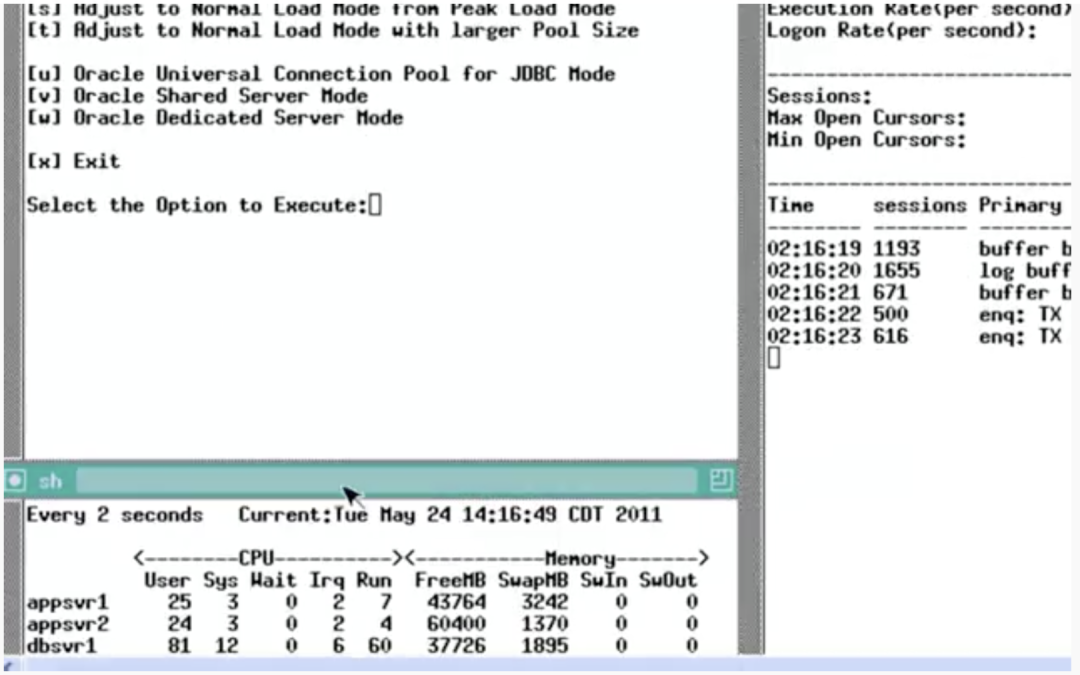The height and width of the screenshot is (675, 1080).
Task: Select '[v] Oracle Shared Server Mode' line
Action: [x=197, y=96]
